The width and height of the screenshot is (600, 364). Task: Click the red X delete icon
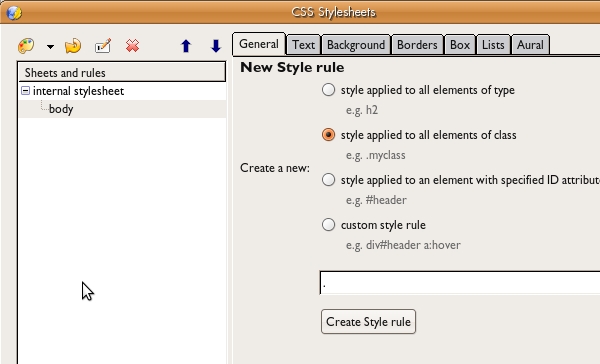(x=132, y=46)
